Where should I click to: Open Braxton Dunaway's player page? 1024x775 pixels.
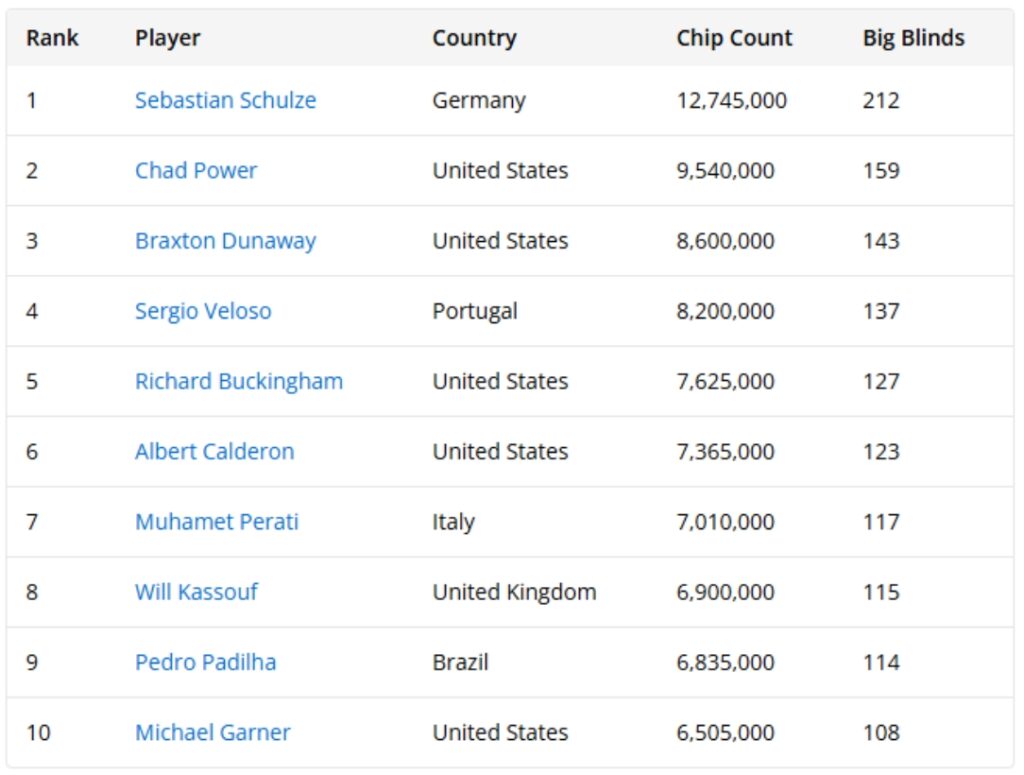225,241
